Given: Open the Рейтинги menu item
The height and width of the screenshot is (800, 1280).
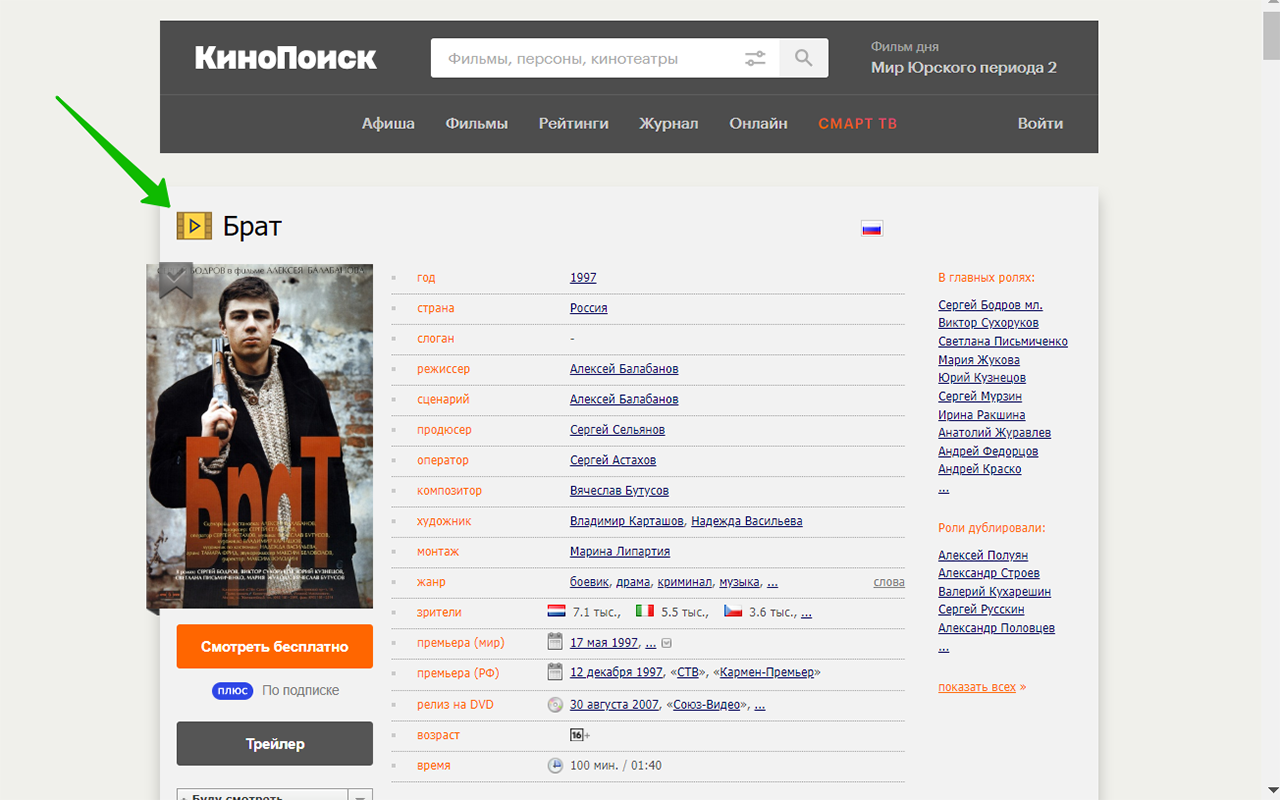Looking at the screenshot, I should tap(574, 124).
